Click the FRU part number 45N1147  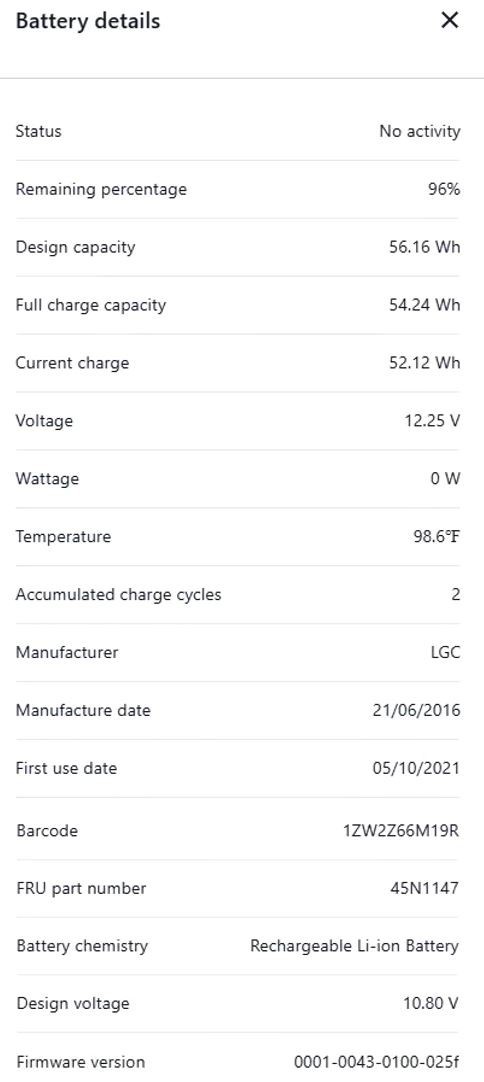[x=425, y=889]
